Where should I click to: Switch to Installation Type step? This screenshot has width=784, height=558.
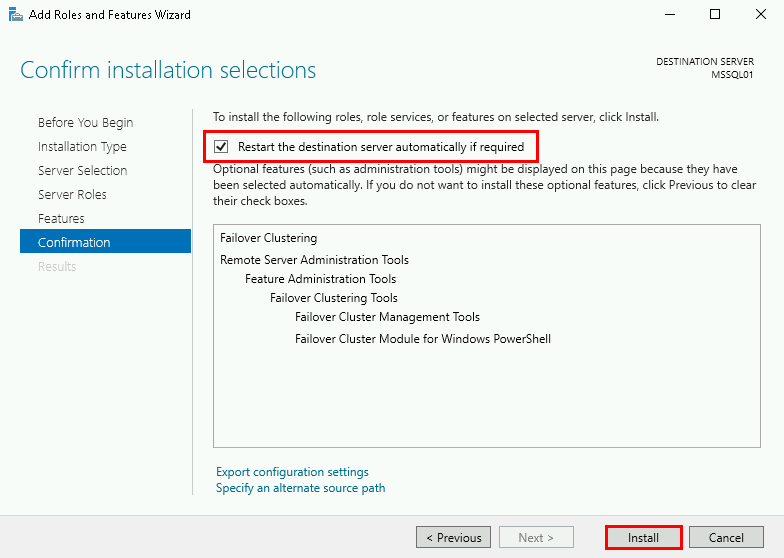[82, 147]
